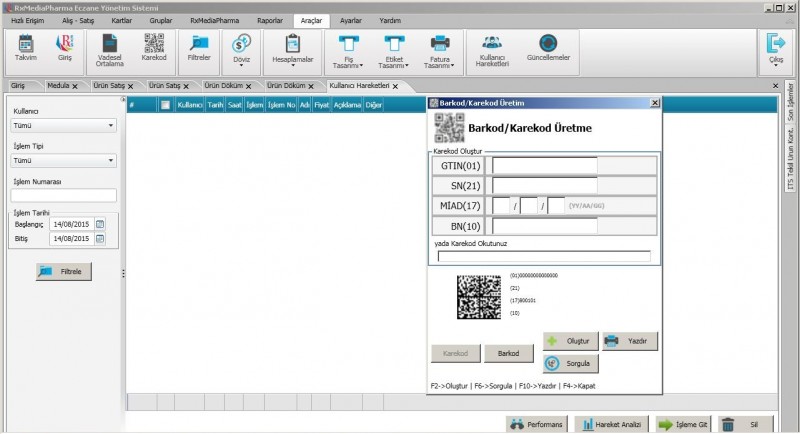
Task: Open the İşlem Tipi dropdown
Action: tap(110, 160)
